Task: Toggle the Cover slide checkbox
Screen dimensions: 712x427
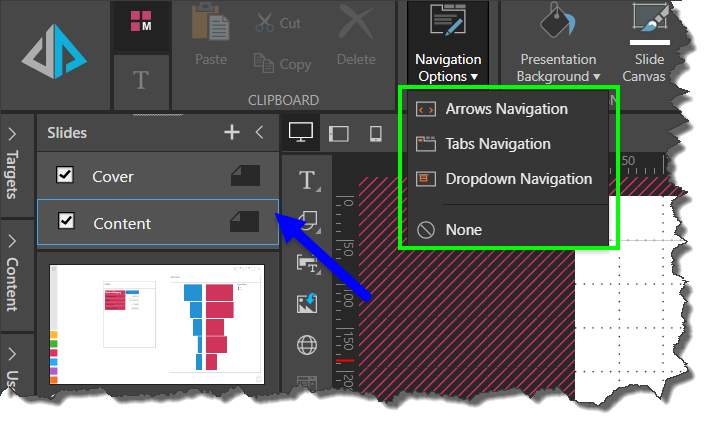Action: 65,174
